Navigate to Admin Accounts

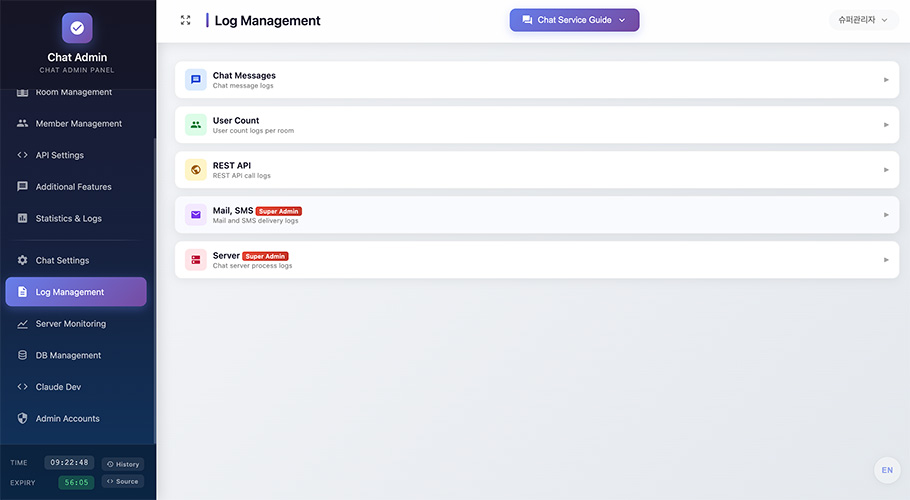tap(76, 418)
